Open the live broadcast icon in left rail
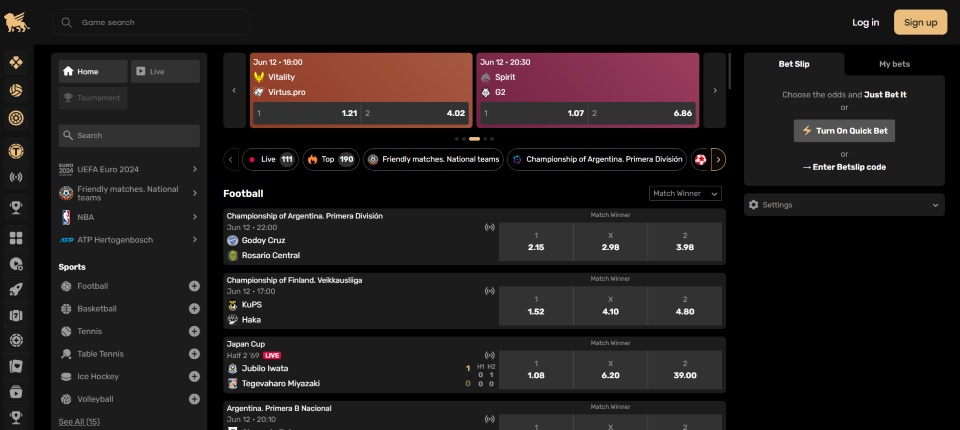 (16, 178)
